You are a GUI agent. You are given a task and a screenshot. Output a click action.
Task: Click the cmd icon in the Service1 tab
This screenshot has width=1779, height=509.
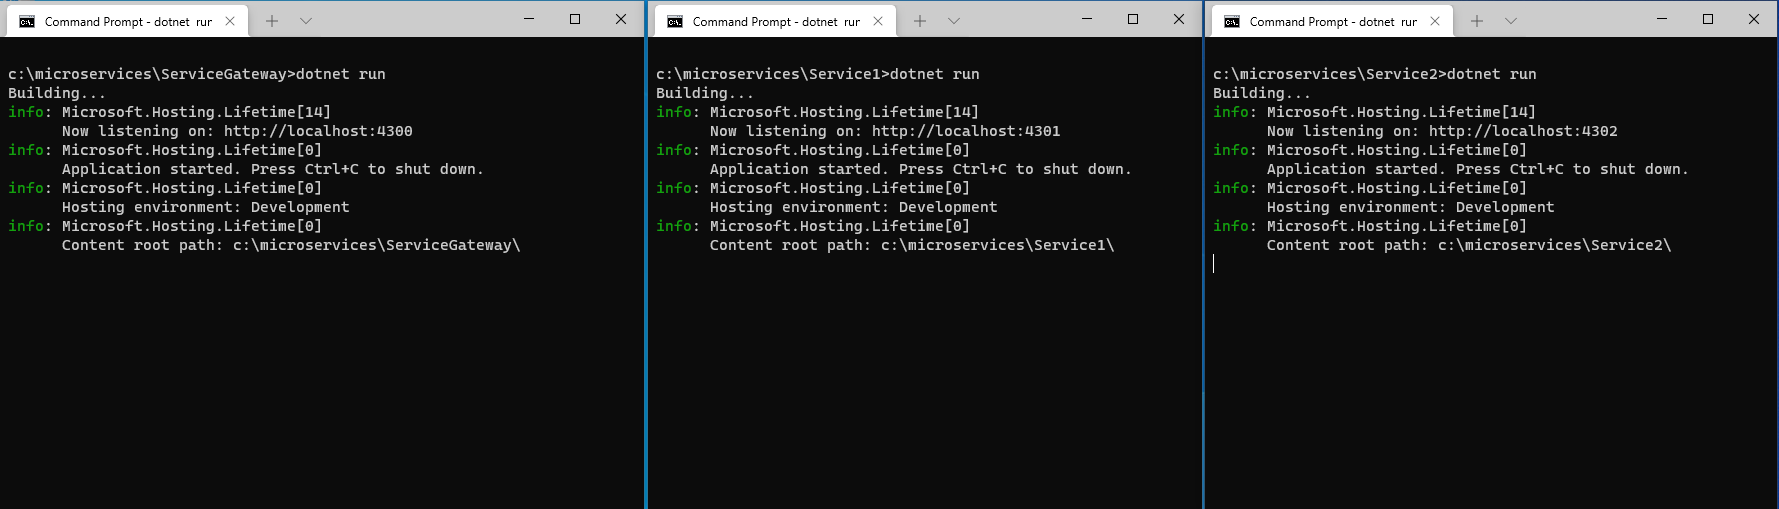click(x=675, y=21)
